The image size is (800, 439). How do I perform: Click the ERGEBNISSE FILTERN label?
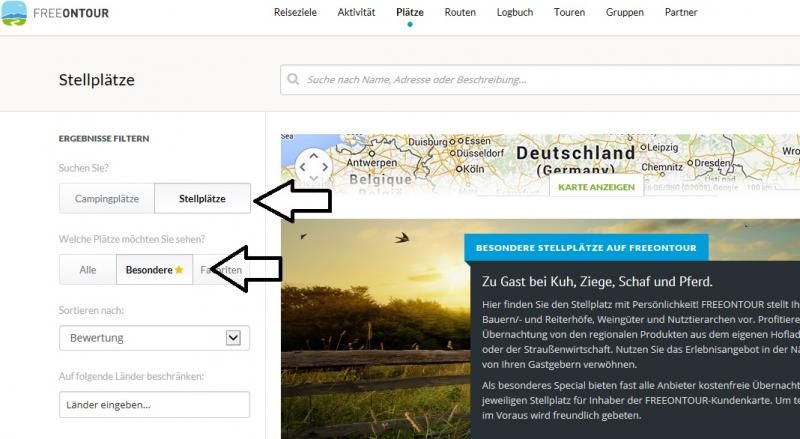click(104, 138)
